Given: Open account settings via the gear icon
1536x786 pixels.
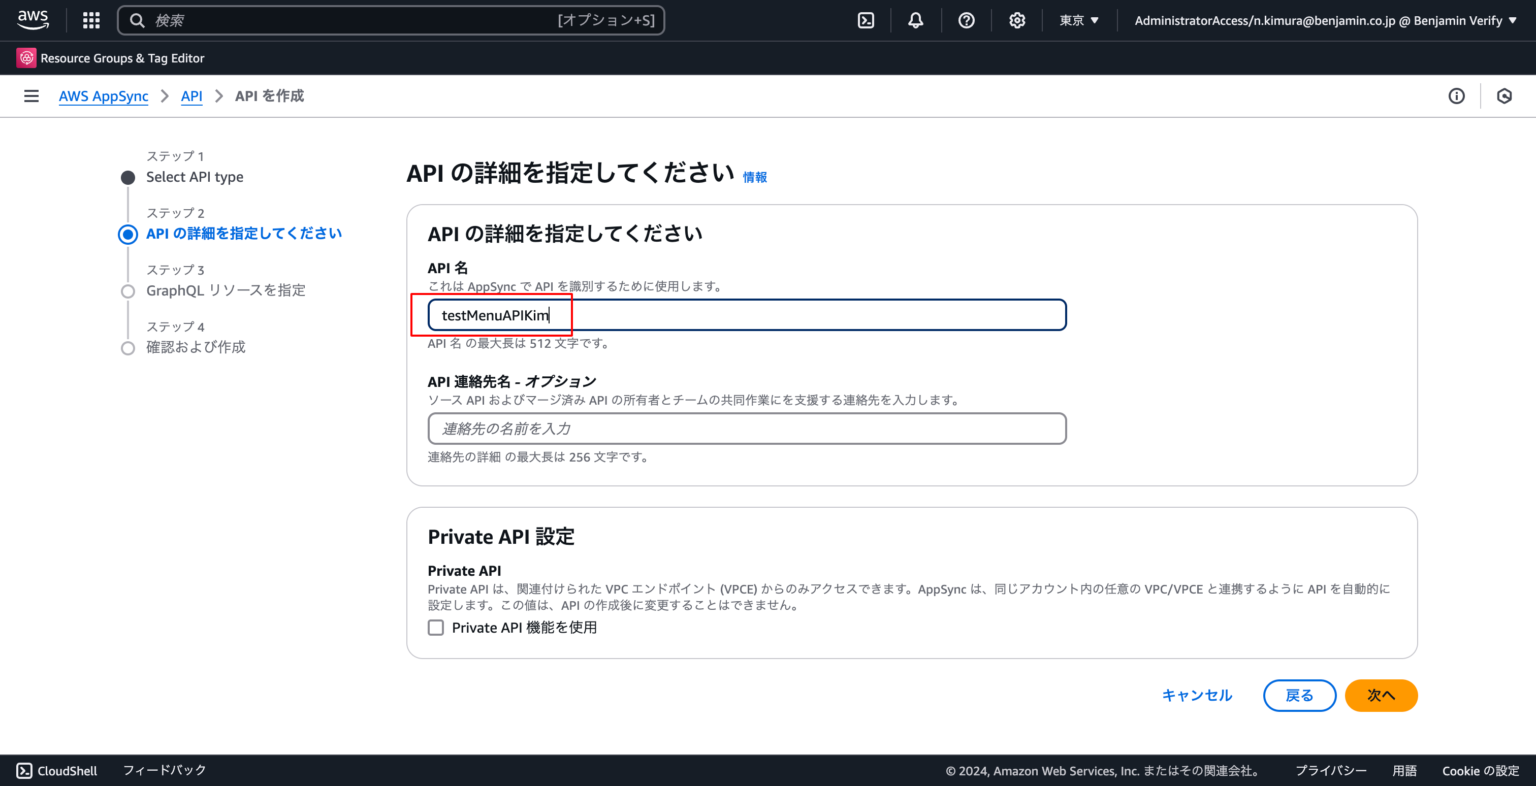Looking at the screenshot, I should tap(1017, 19).
